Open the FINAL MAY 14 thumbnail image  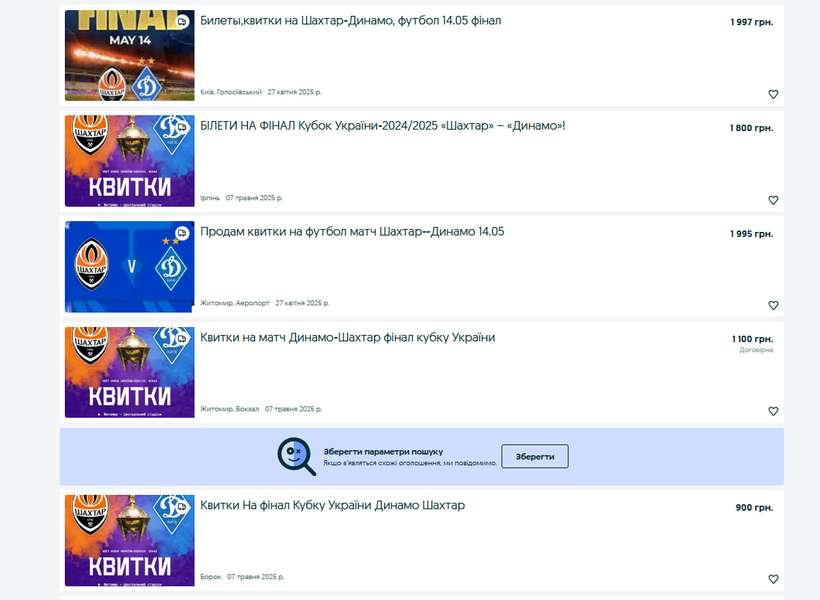pyautogui.click(x=130, y=55)
